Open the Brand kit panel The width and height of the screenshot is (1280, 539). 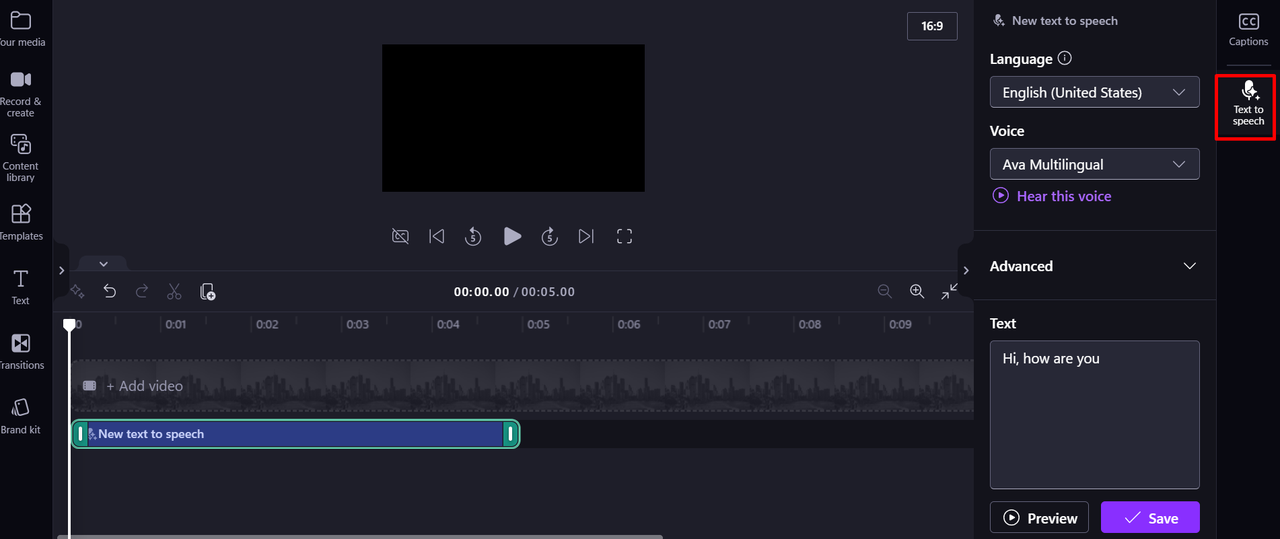coord(21,415)
